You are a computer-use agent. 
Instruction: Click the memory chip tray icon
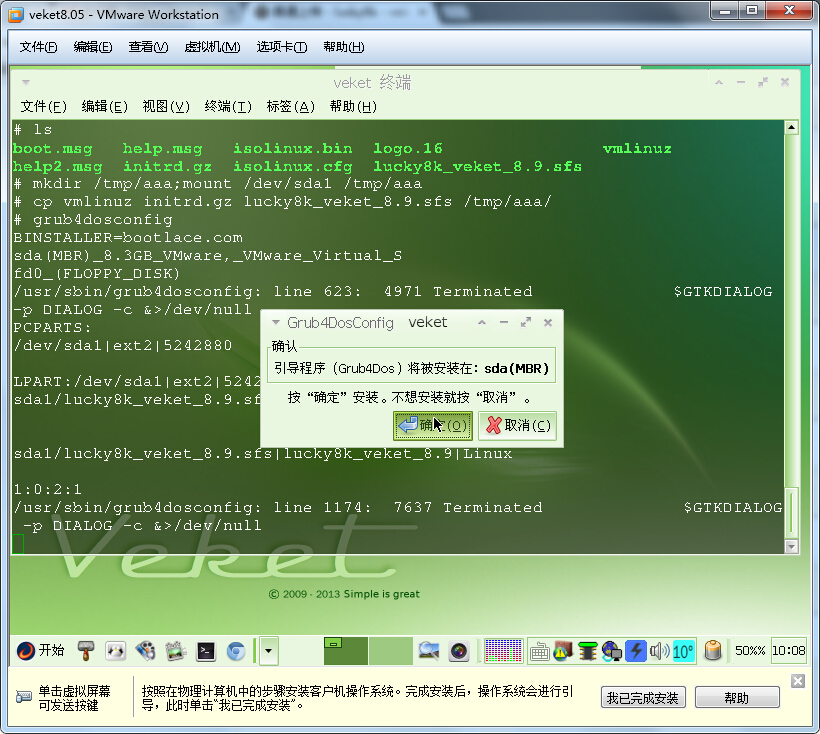click(x=588, y=651)
